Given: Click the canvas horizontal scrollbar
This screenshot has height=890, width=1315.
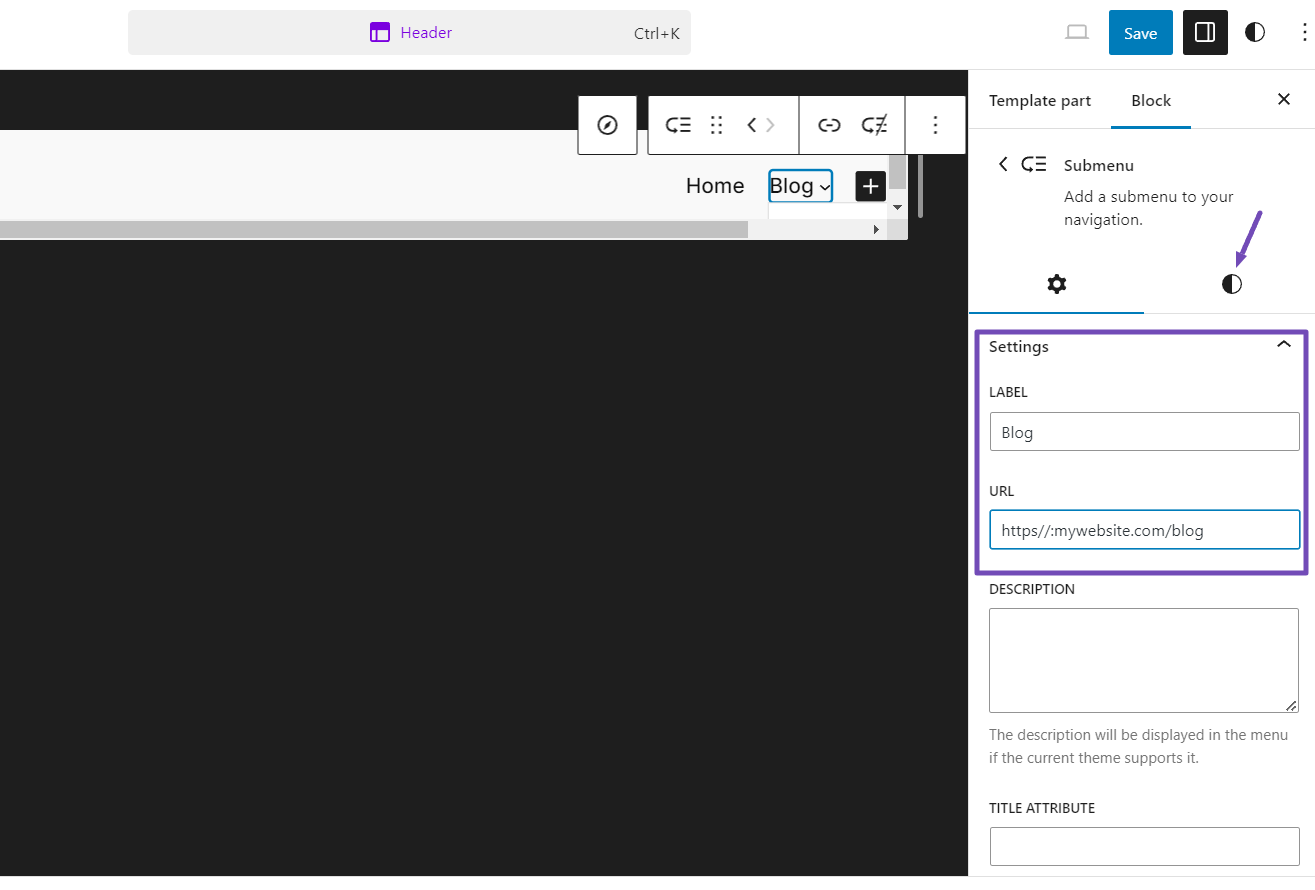Looking at the screenshot, I should tap(374, 229).
